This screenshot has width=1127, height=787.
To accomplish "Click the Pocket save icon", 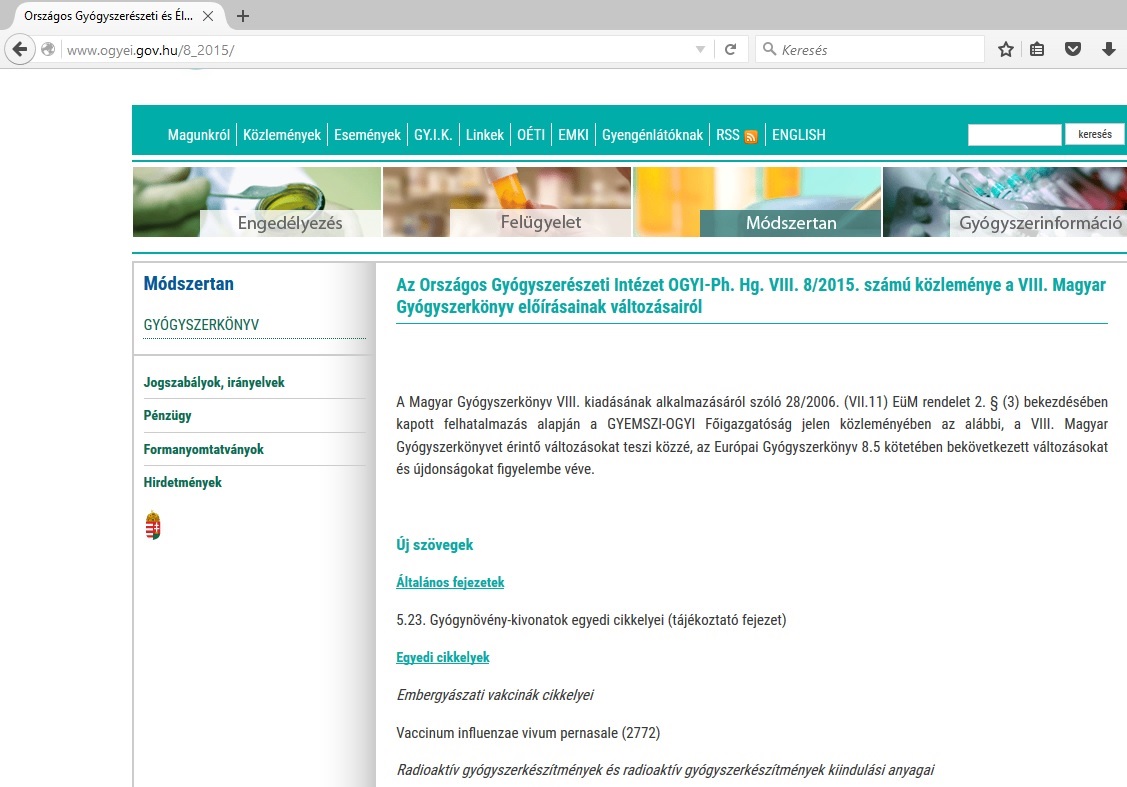I will (x=1073, y=49).
